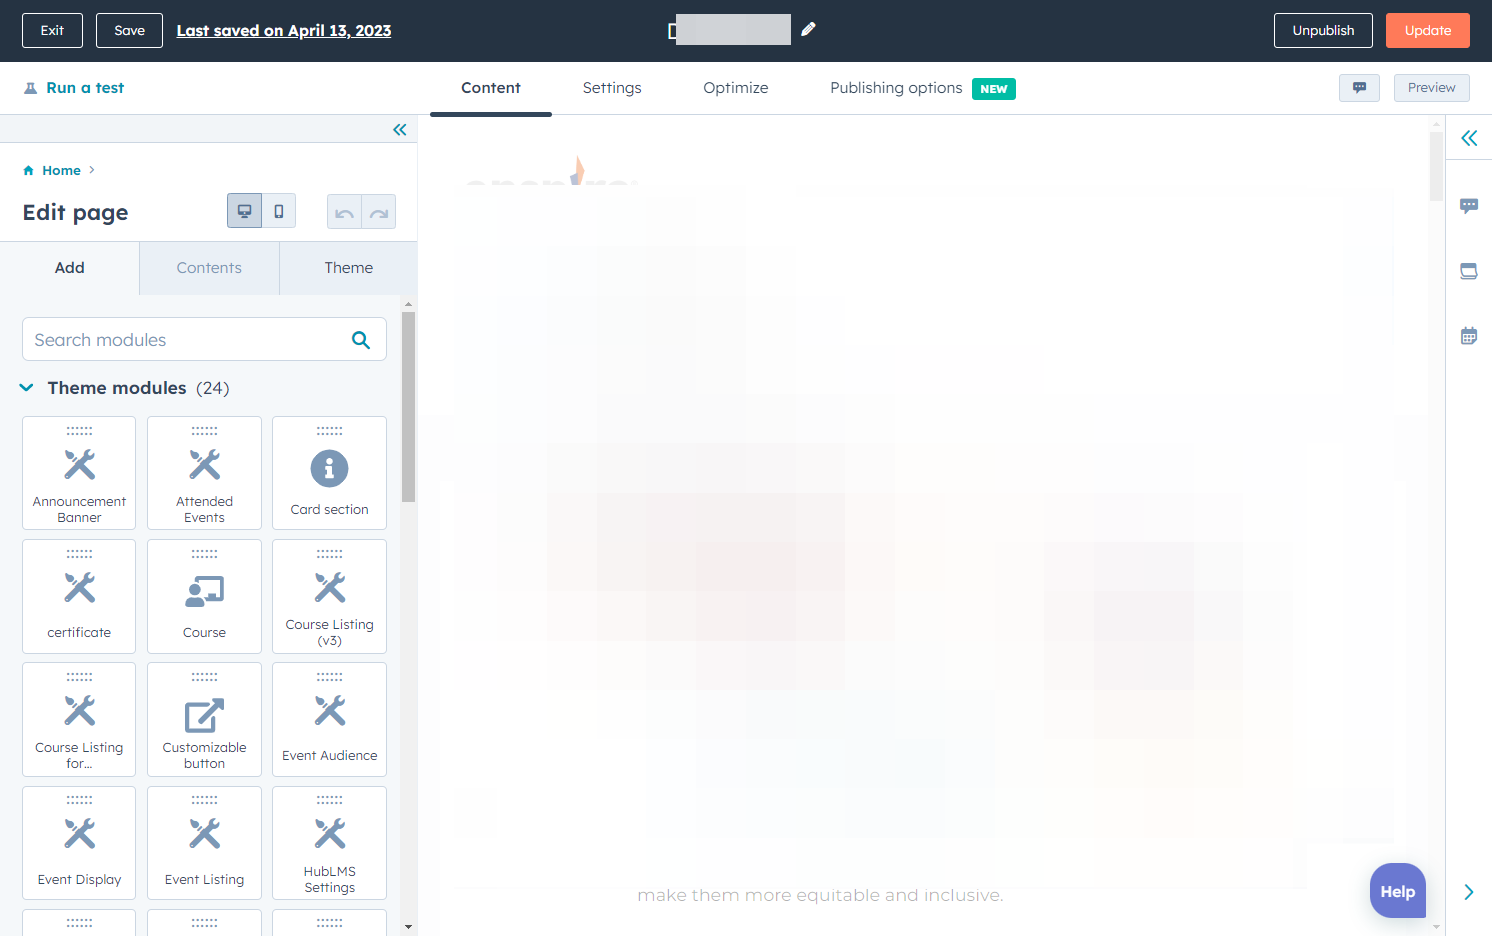The width and height of the screenshot is (1492, 936).
Task: Select the Add sidebar tab
Action: 70,268
